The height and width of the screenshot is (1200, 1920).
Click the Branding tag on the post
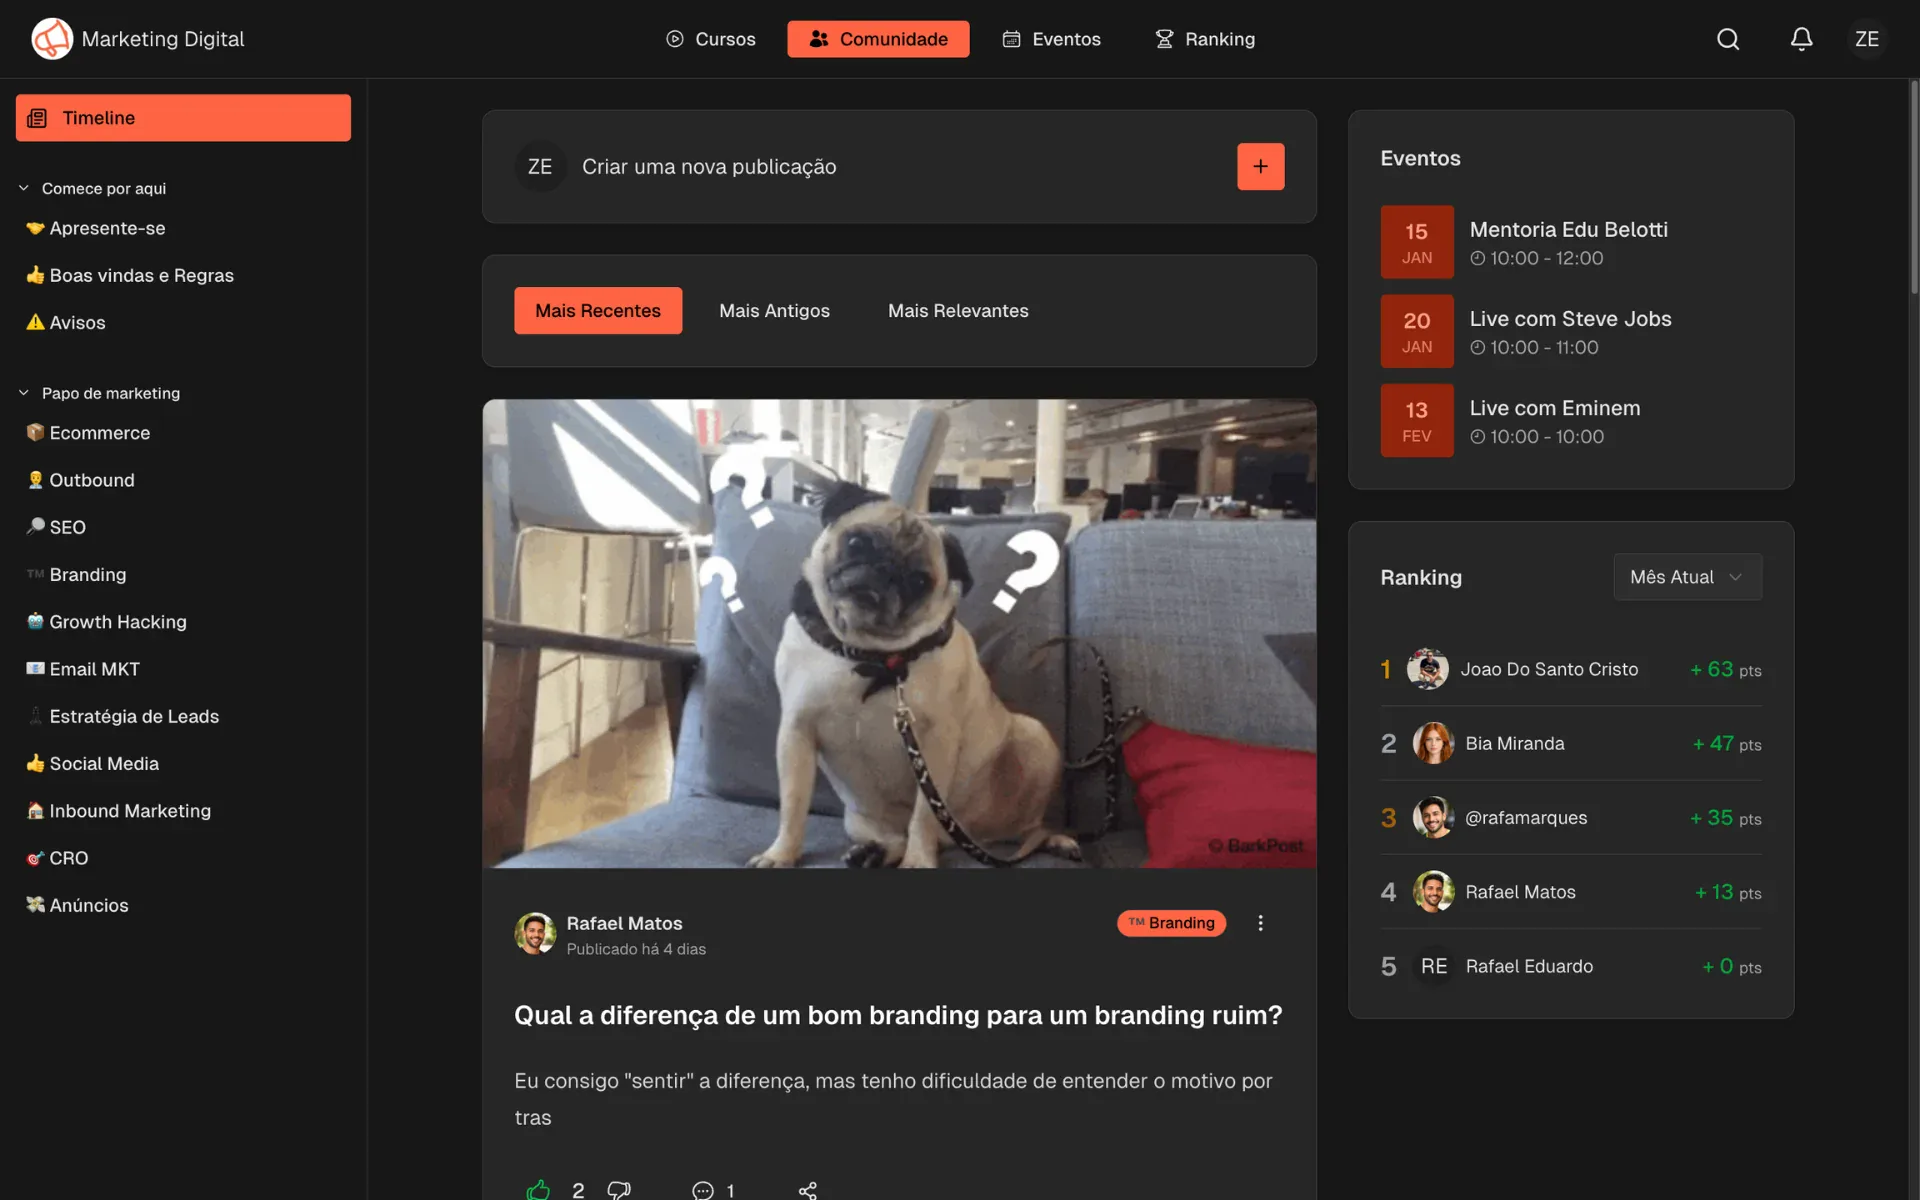(1171, 923)
